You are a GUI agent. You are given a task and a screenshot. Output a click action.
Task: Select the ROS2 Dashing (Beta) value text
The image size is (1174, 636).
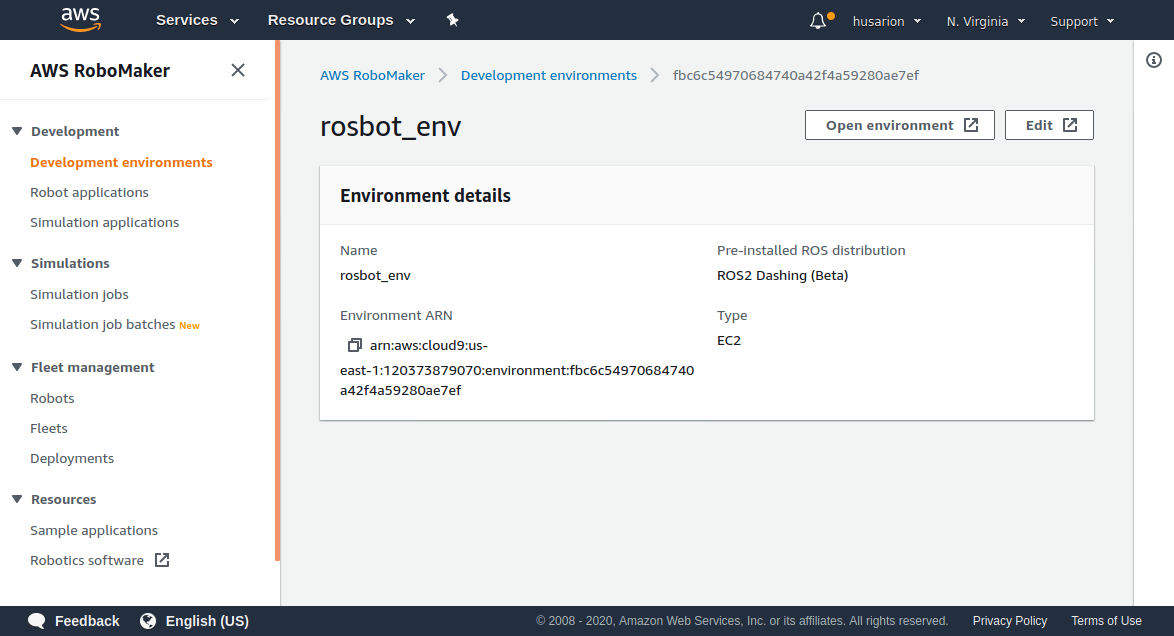coord(782,276)
